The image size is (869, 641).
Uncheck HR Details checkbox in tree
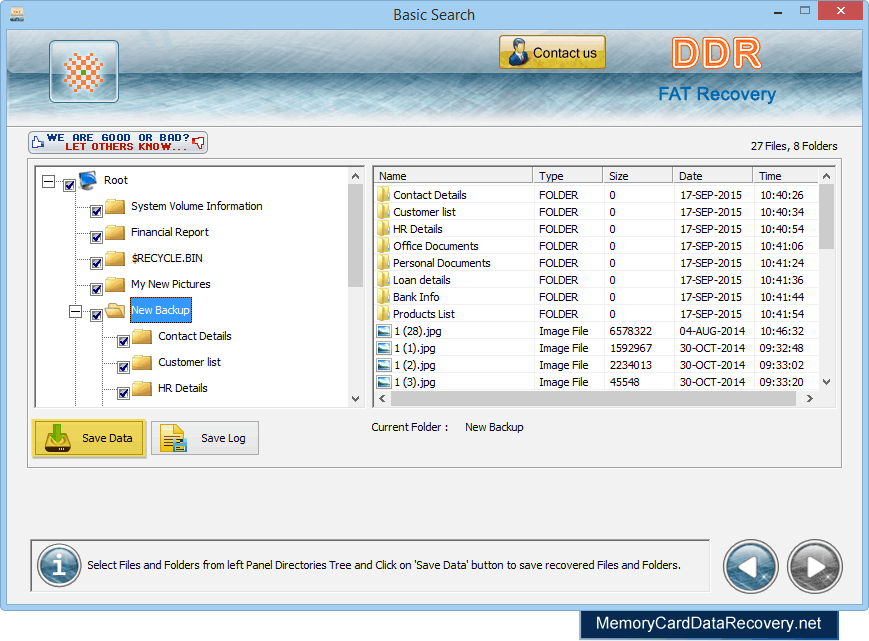point(124,393)
